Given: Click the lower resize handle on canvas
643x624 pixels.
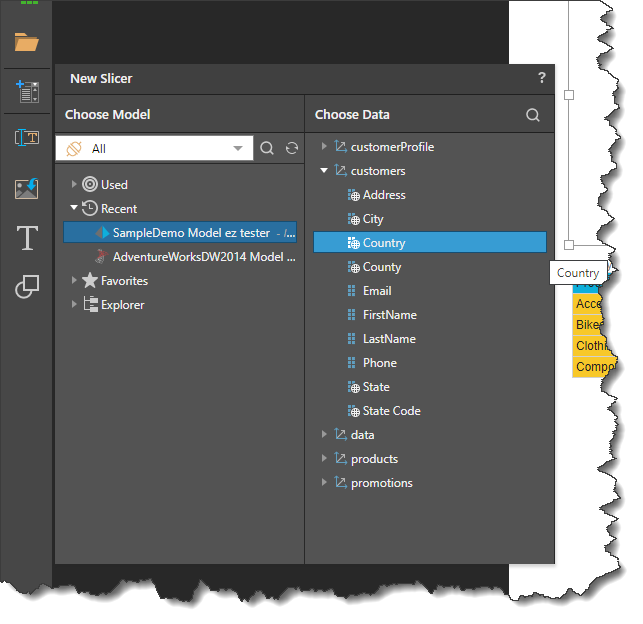Looking at the screenshot, I should [569, 245].
